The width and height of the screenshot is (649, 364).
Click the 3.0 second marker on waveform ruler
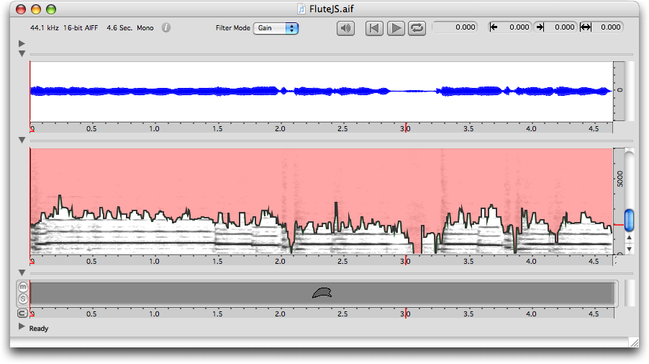[x=405, y=129]
